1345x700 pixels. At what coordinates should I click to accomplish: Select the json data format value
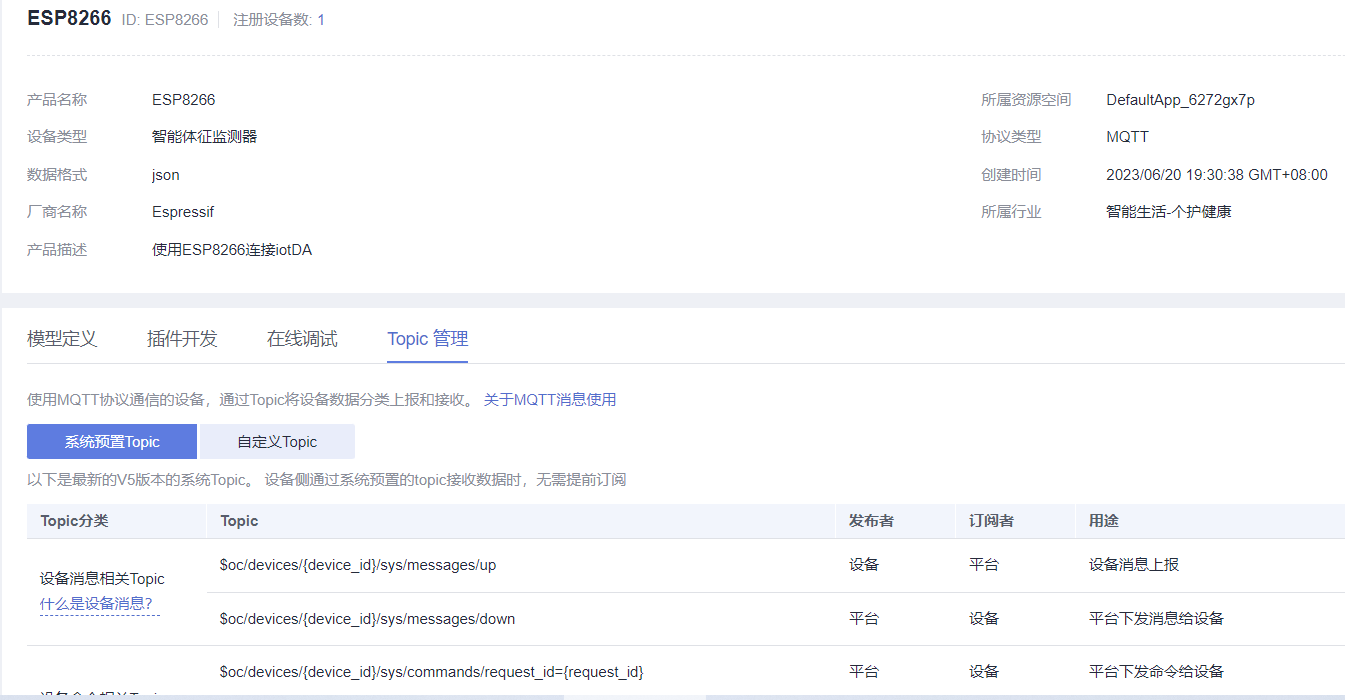[164, 174]
